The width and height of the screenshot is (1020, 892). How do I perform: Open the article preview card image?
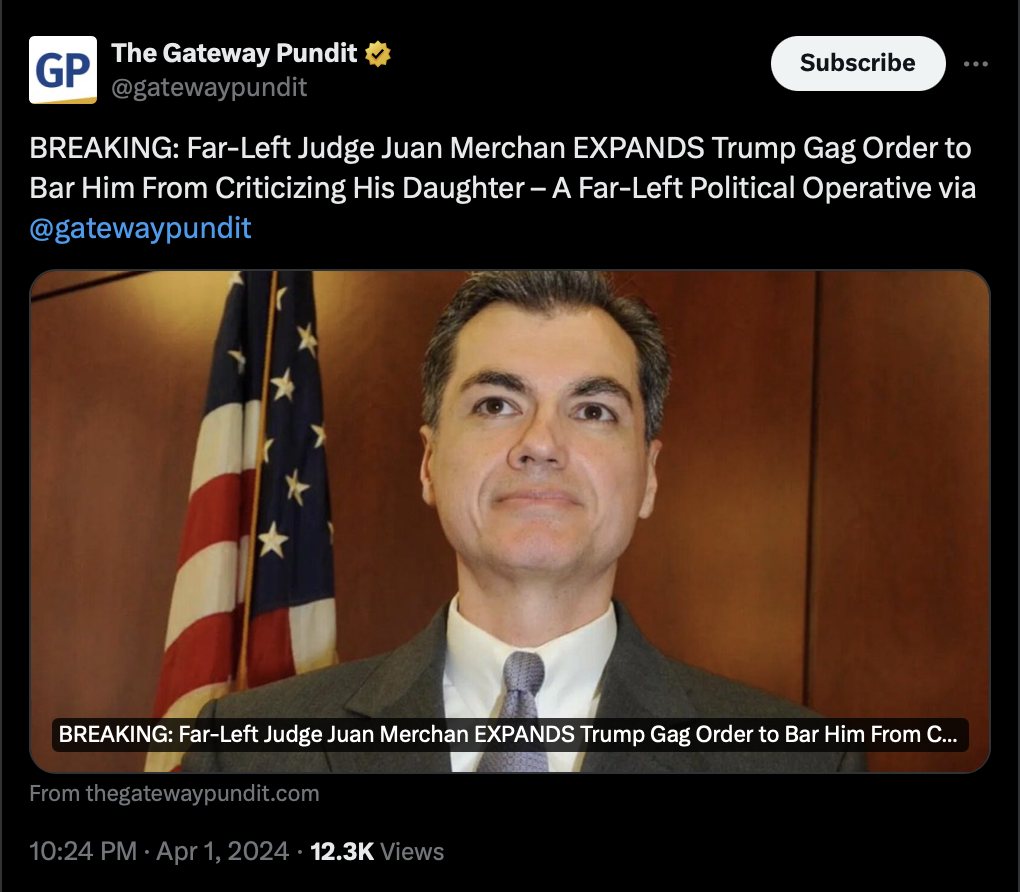tap(509, 521)
